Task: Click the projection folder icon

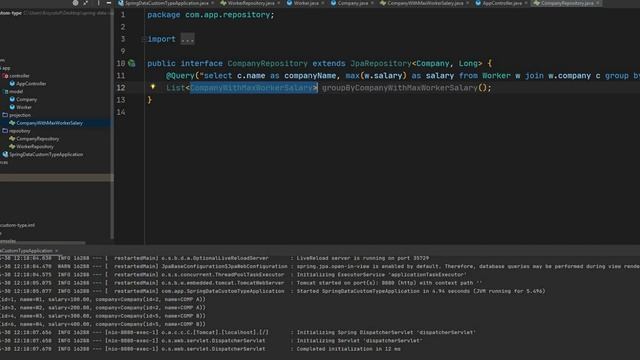Action: pos(5,115)
